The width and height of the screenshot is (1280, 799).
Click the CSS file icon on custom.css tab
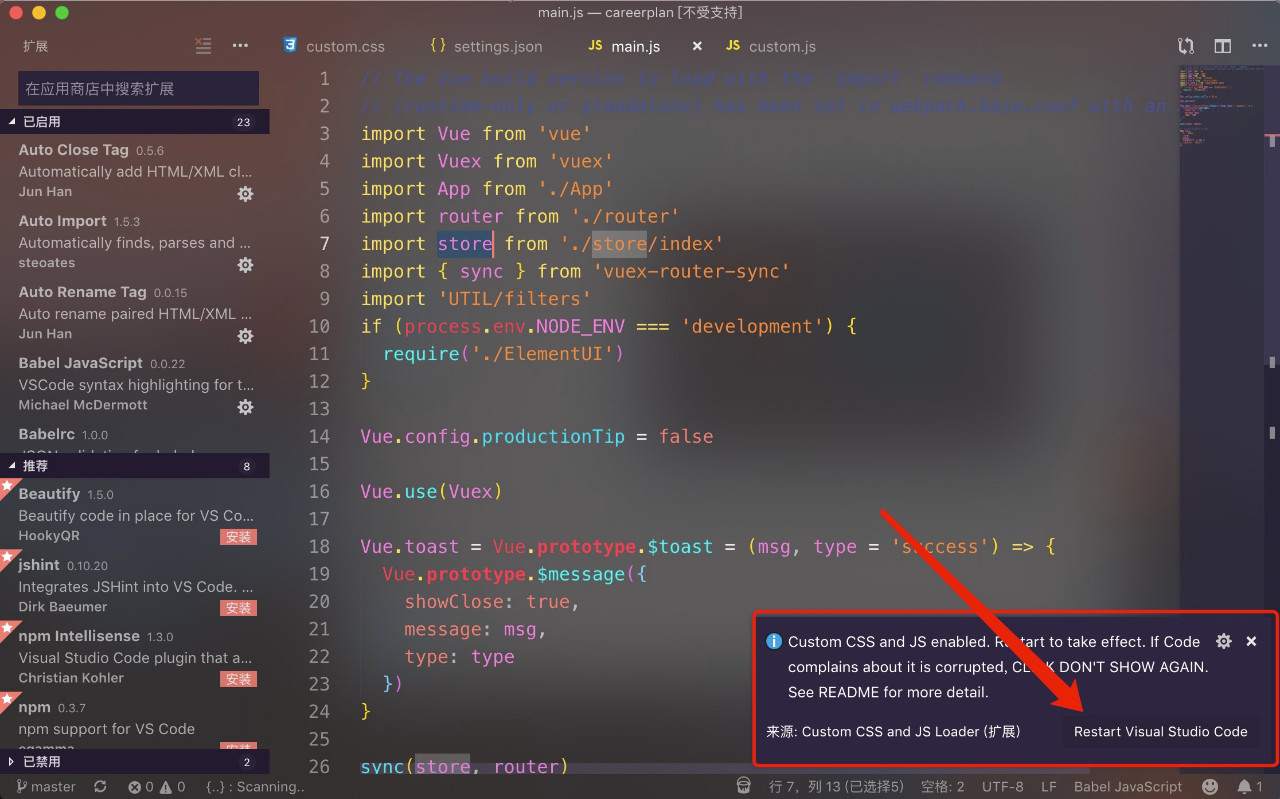(x=290, y=46)
